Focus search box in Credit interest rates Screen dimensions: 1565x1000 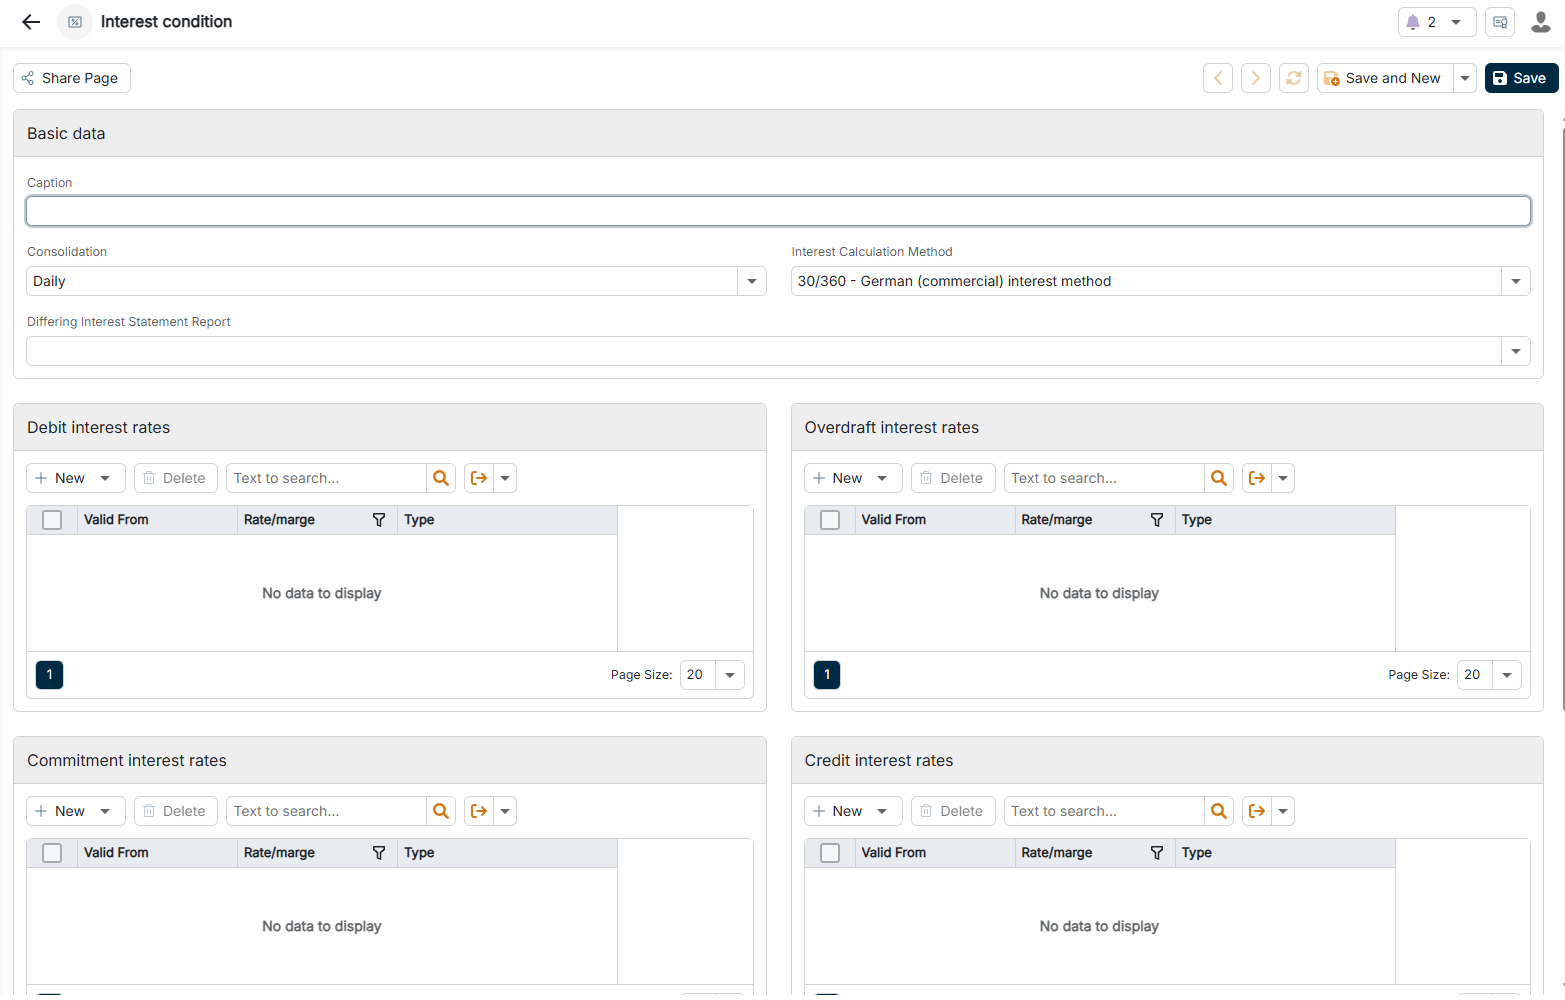point(1104,811)
